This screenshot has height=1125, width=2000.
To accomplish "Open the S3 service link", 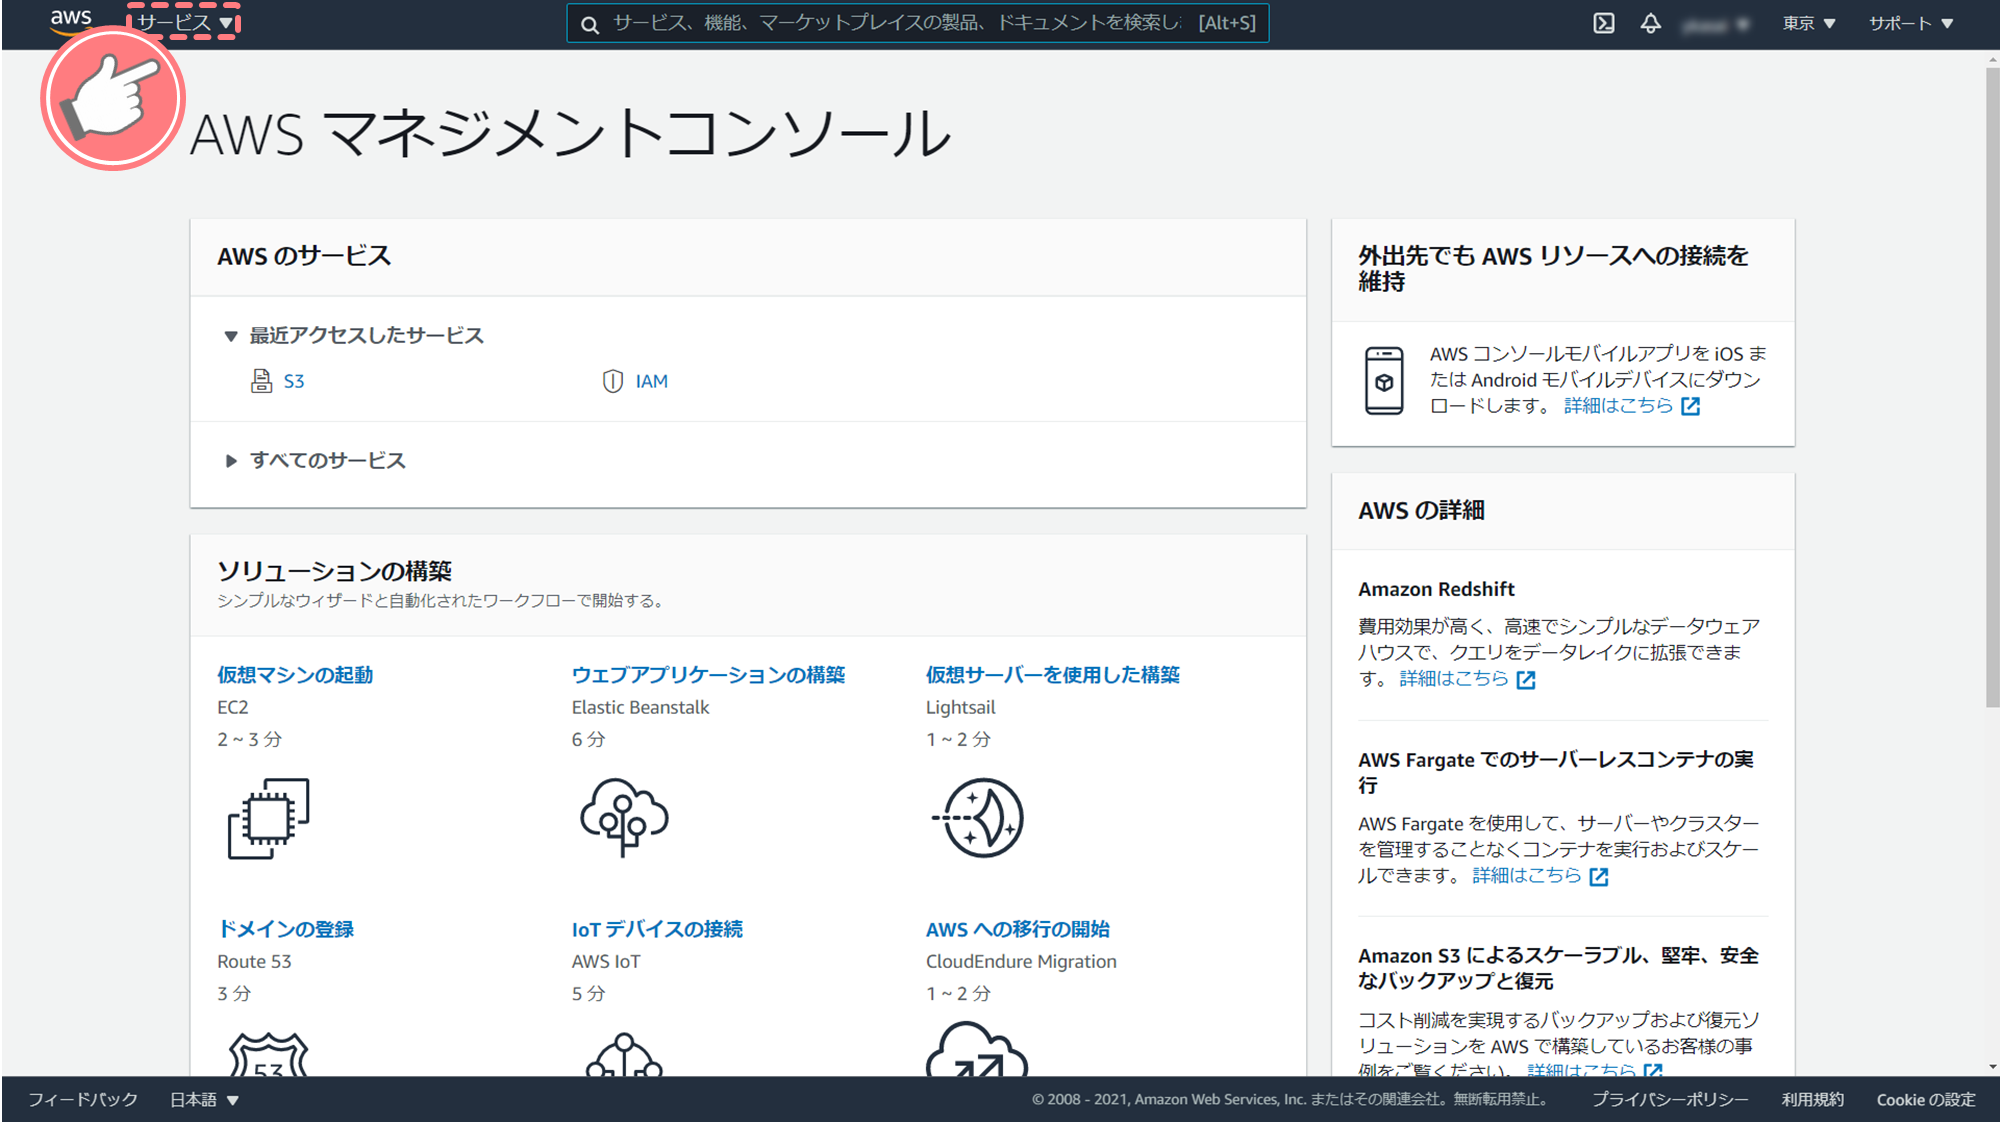I will 294,381.
